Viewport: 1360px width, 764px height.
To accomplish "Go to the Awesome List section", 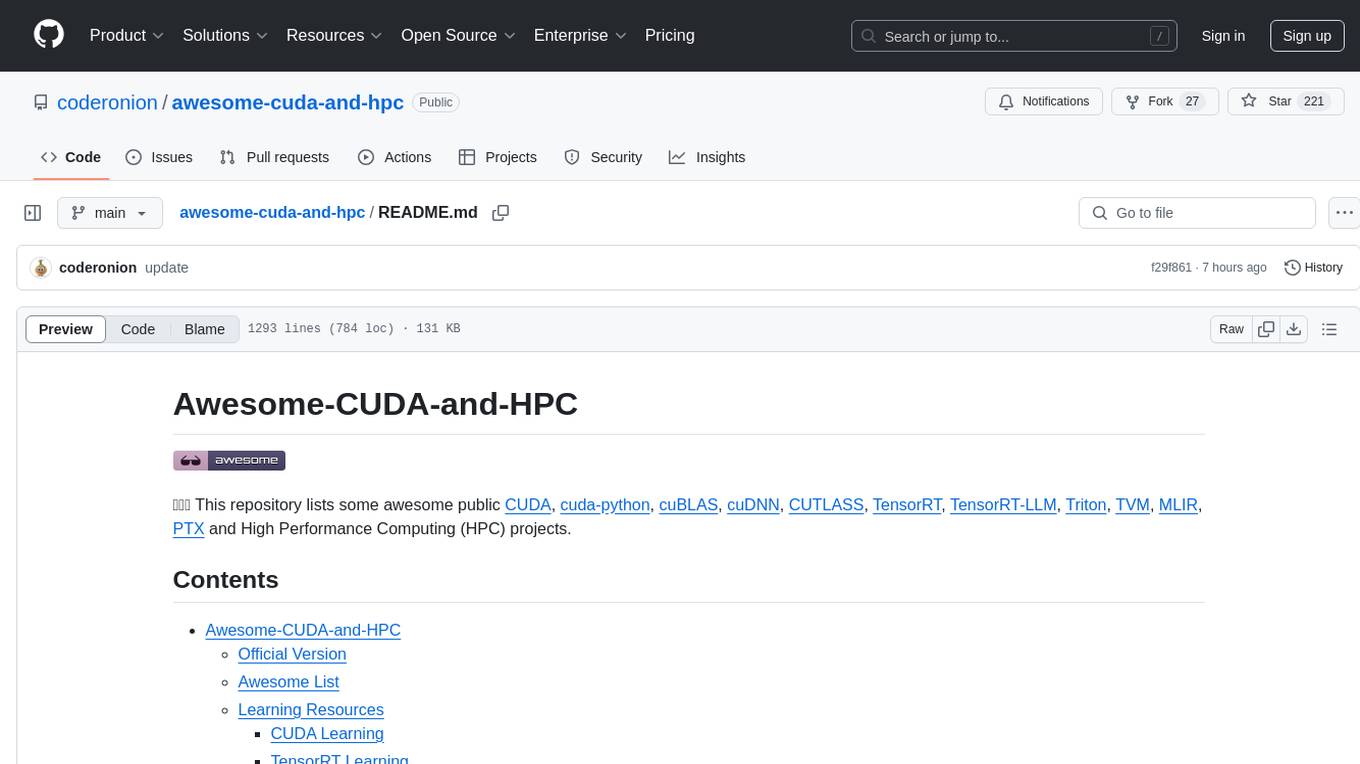I will (288, 682).
